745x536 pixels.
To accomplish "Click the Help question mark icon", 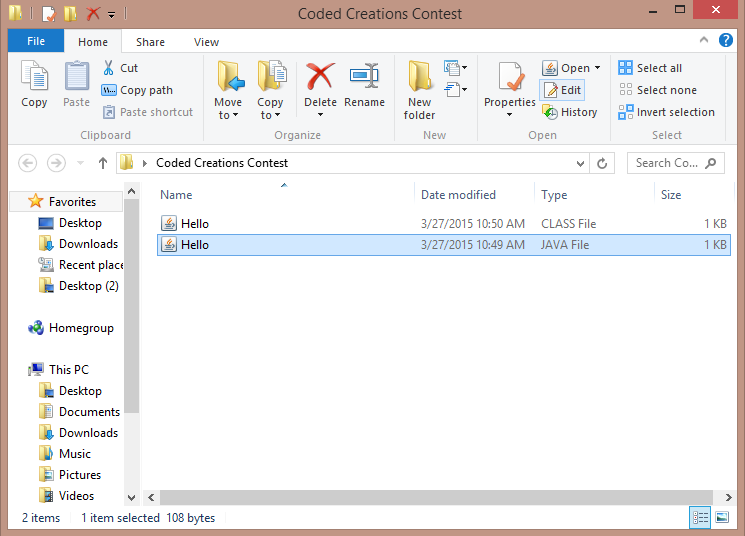I will [726, 40].
